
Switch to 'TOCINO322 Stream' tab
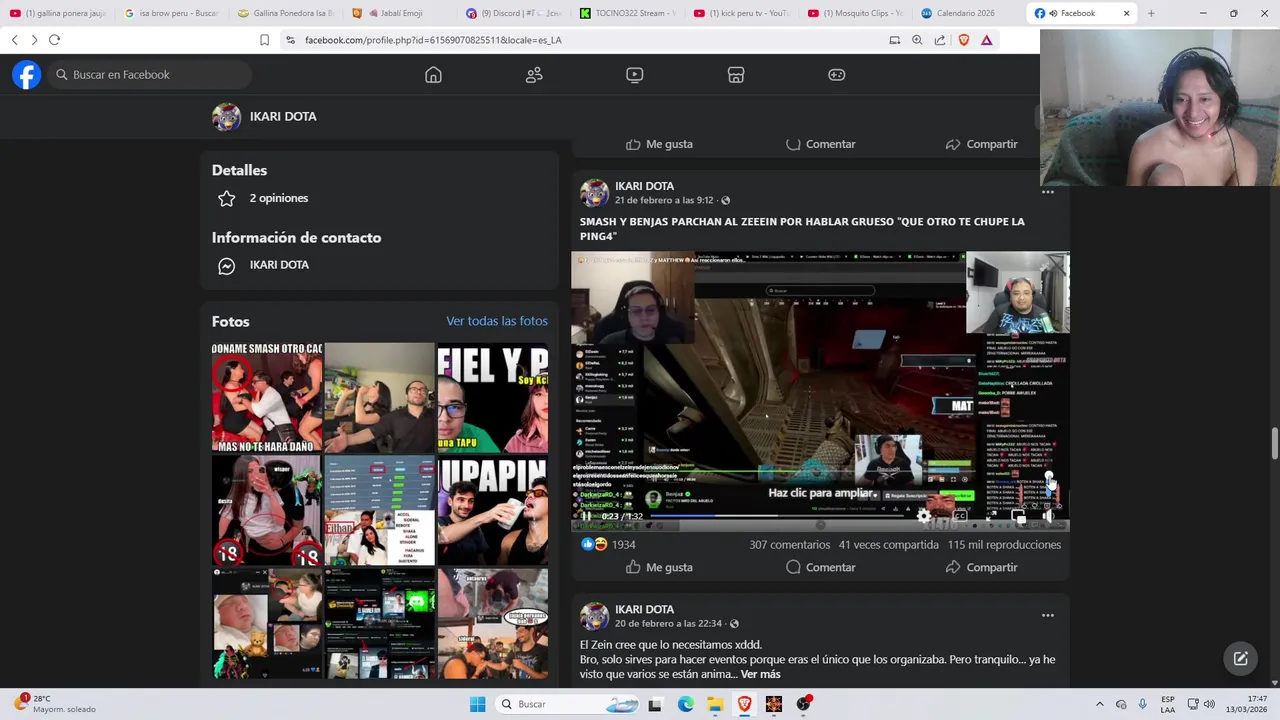click(626, 13)
